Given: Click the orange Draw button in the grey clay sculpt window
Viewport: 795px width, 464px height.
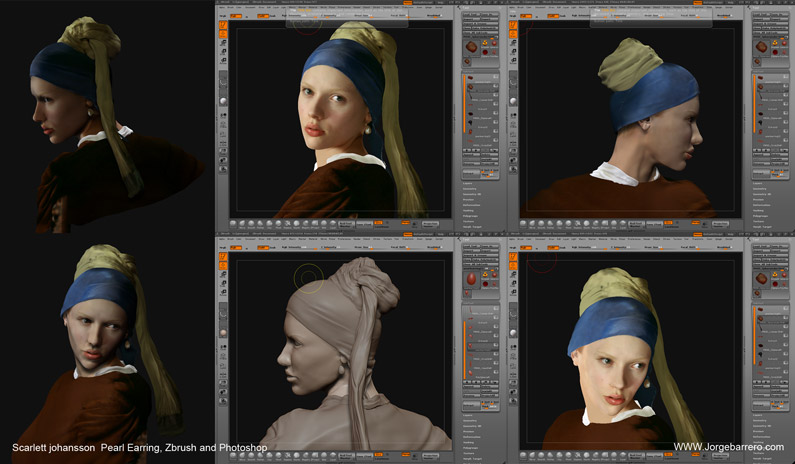Looking at the screenshot, I should [x=223, y=265].
